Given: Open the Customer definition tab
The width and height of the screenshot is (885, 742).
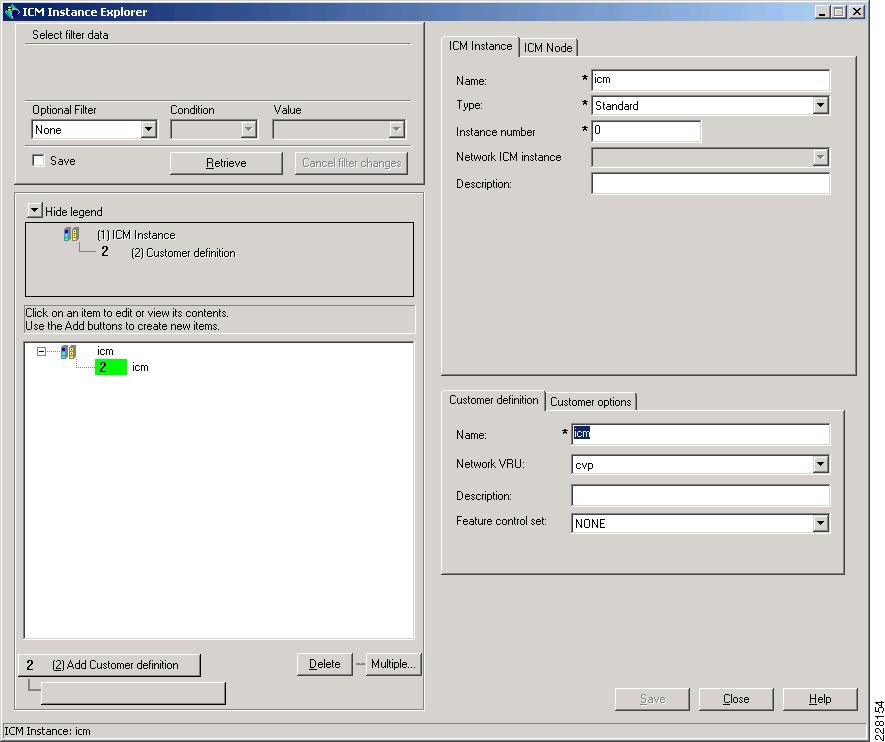Looking at the screenshot, I should (x=494, y=400).
